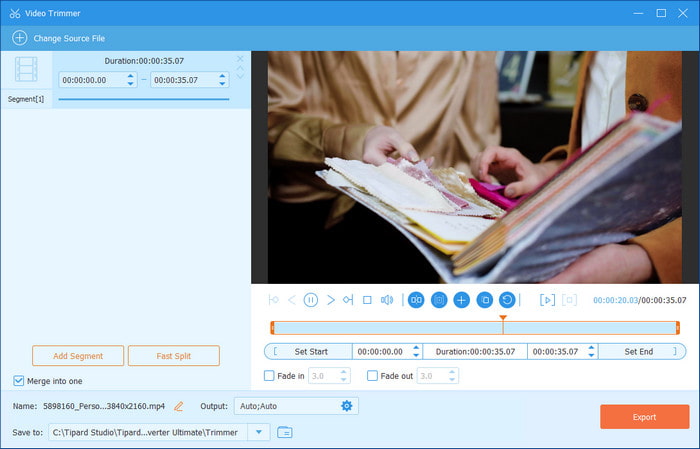The width and height of the screenshot is (700, 449).
Task: Increase segment end time 00:00:35.07 in the left panel
Action: 222,76
